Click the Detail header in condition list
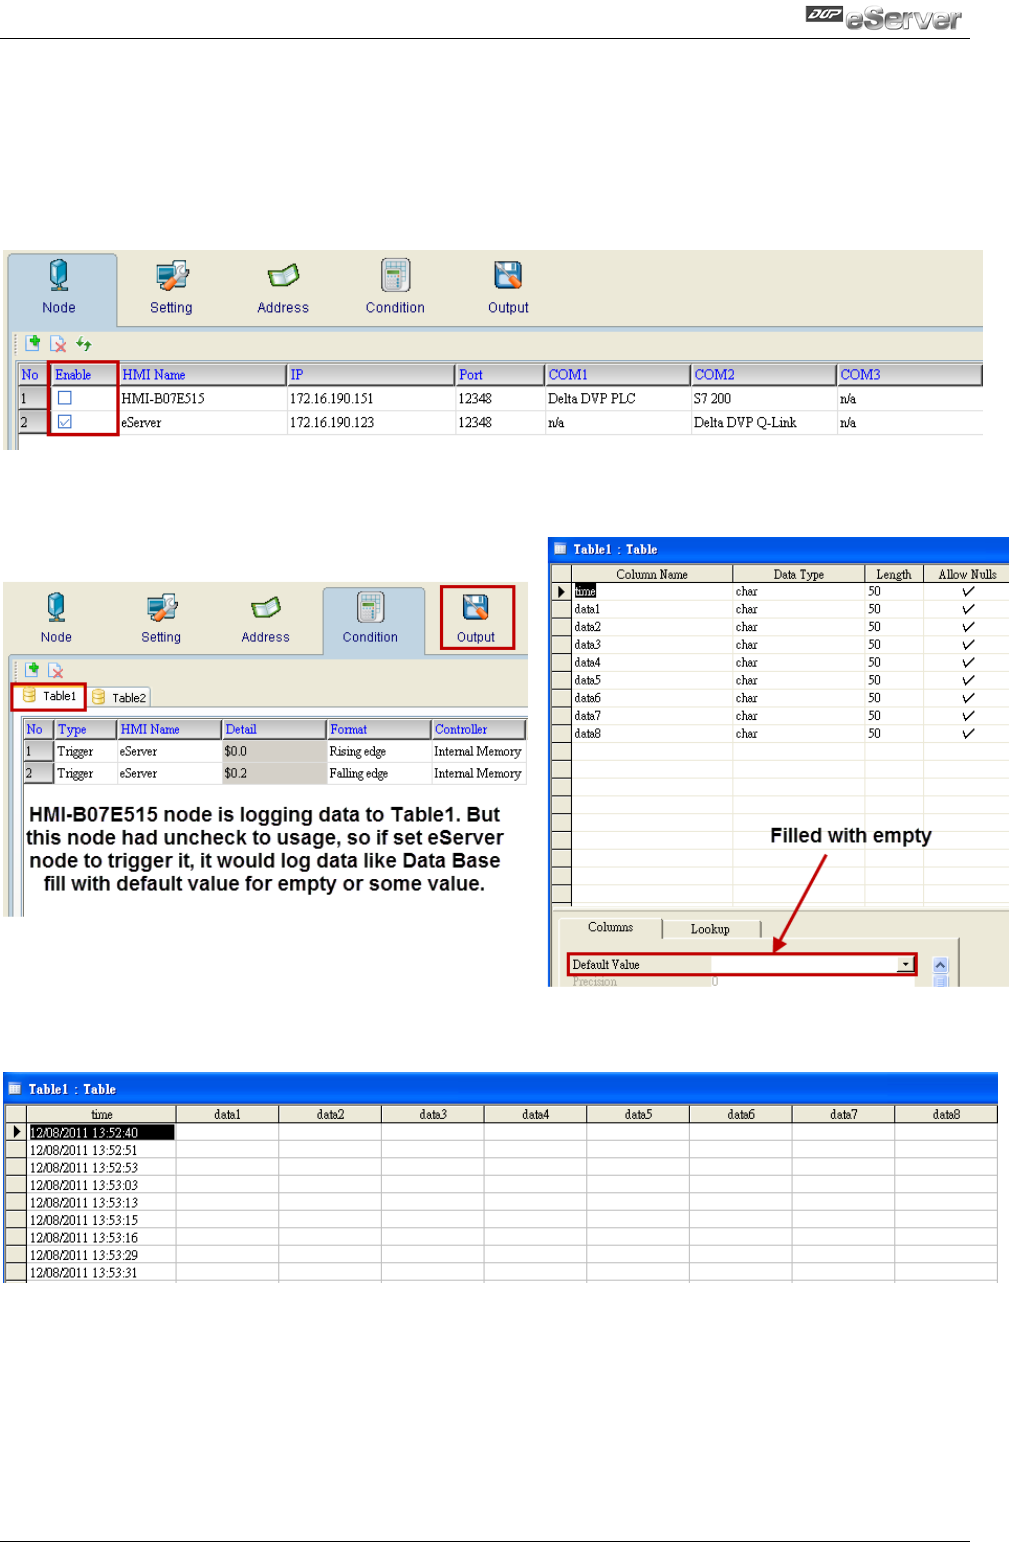1009x1542 pixels. (274, 730)
